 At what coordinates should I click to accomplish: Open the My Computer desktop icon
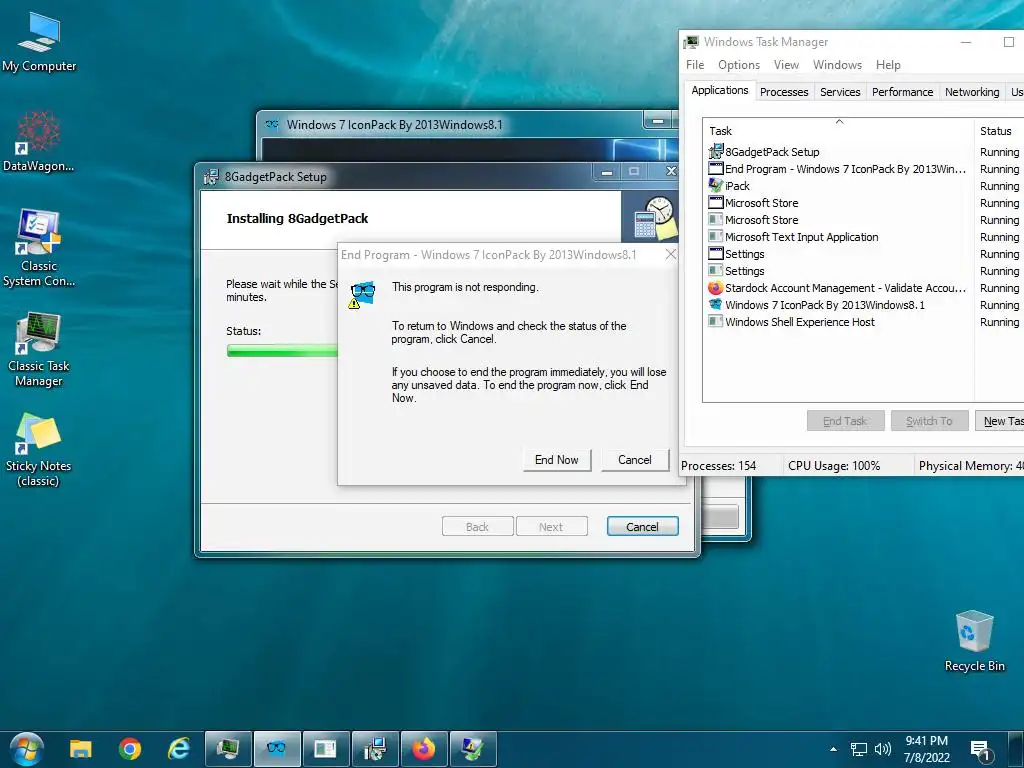pyautogui.click(x=39, y=42)
